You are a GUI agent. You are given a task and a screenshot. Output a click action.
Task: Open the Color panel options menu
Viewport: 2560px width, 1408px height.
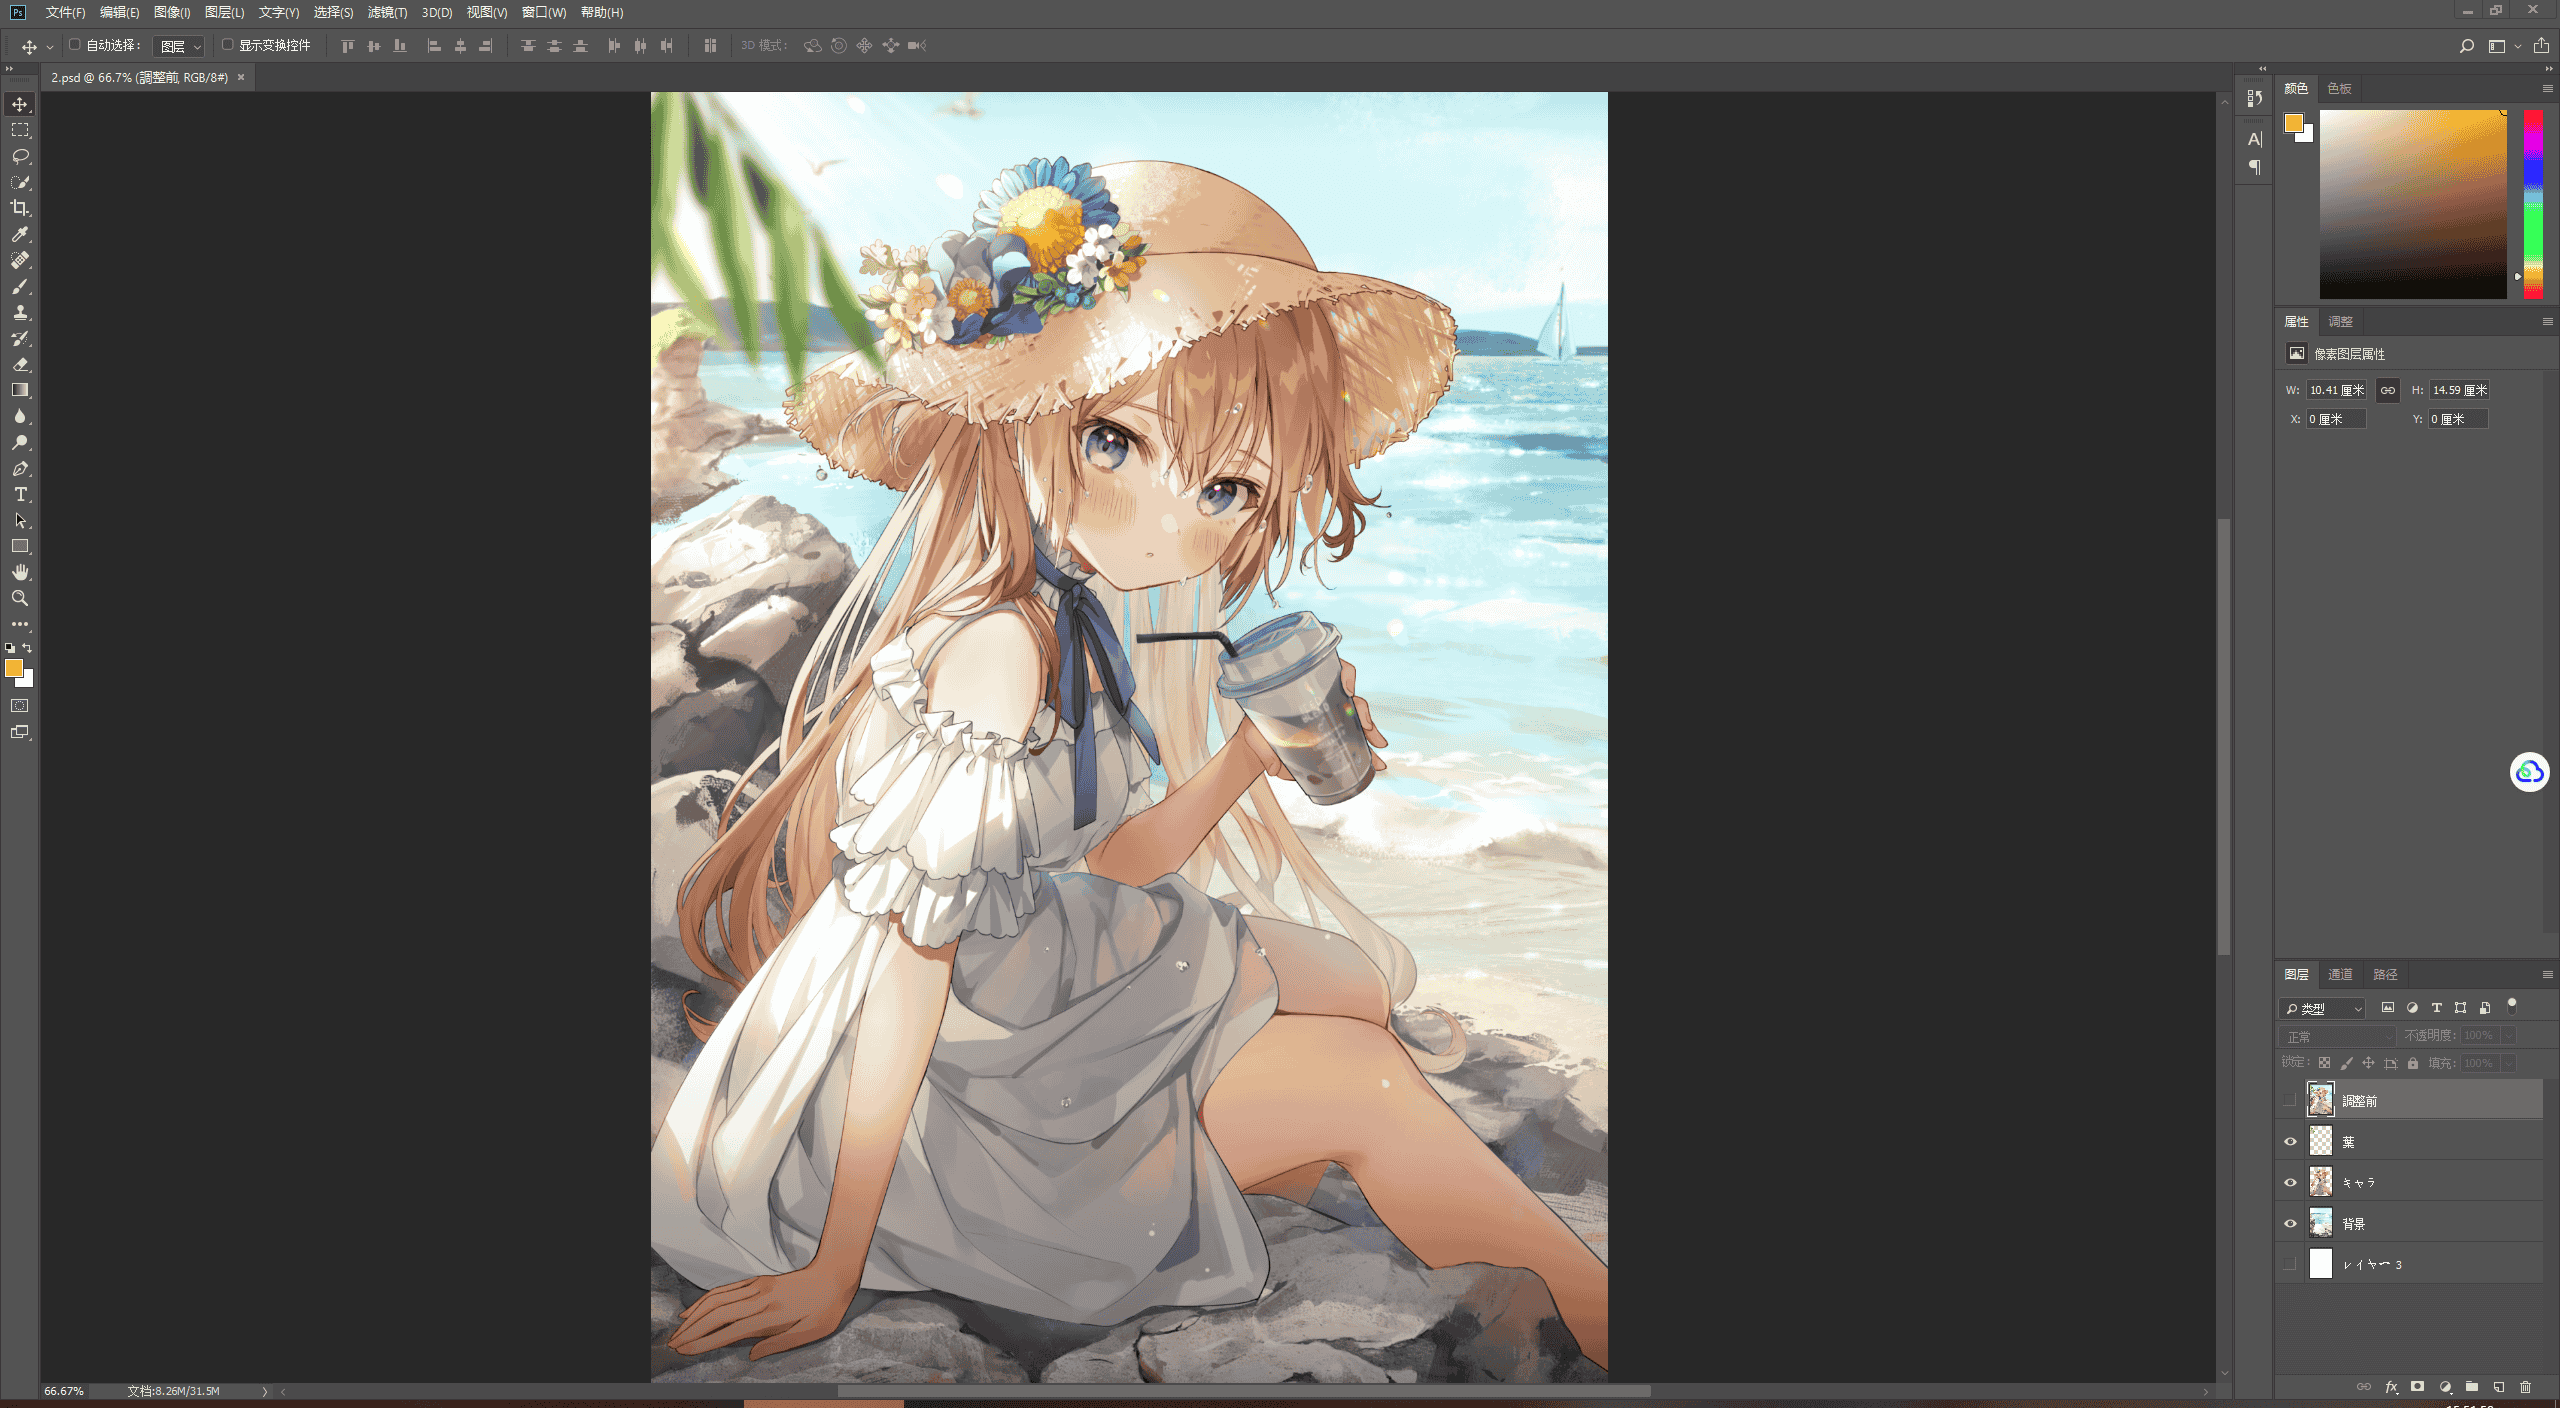(2547, 88)
